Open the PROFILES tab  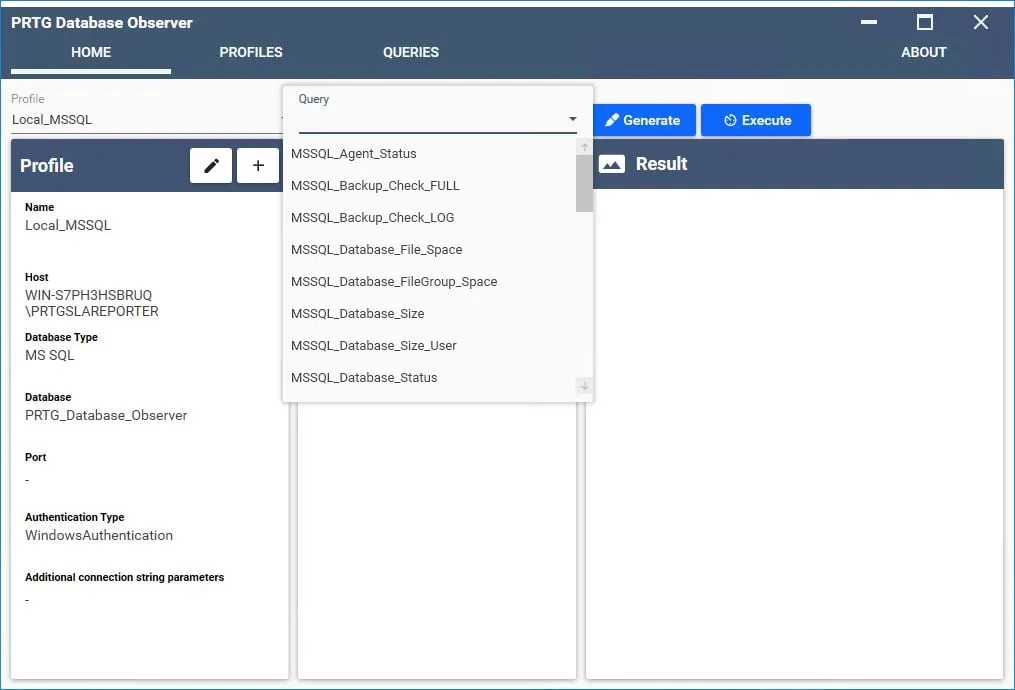pyautogui.click(x=251, y=52)
